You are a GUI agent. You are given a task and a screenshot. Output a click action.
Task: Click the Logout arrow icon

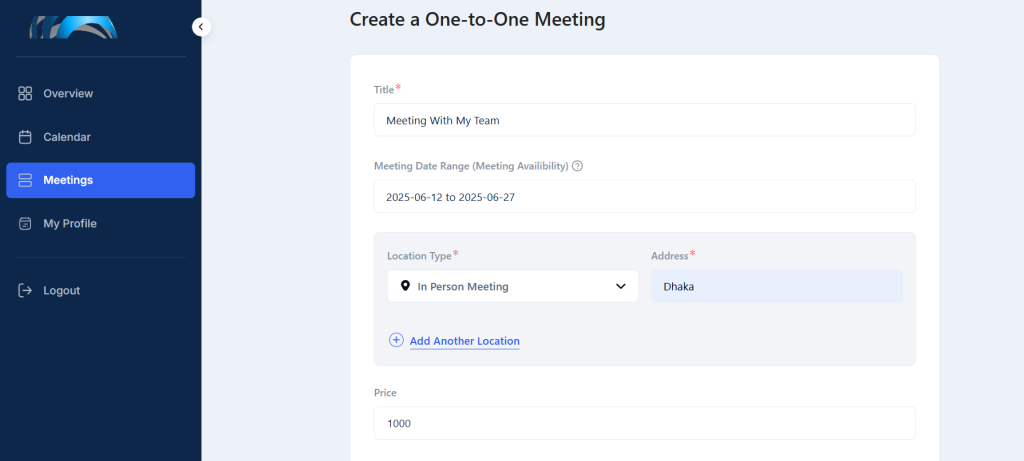click(25, 291)
